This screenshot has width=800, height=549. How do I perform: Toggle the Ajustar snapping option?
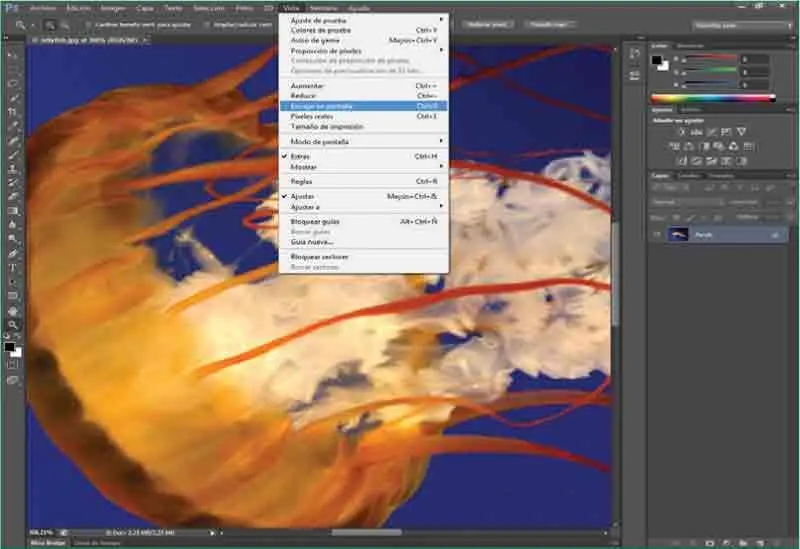(303, 196)
